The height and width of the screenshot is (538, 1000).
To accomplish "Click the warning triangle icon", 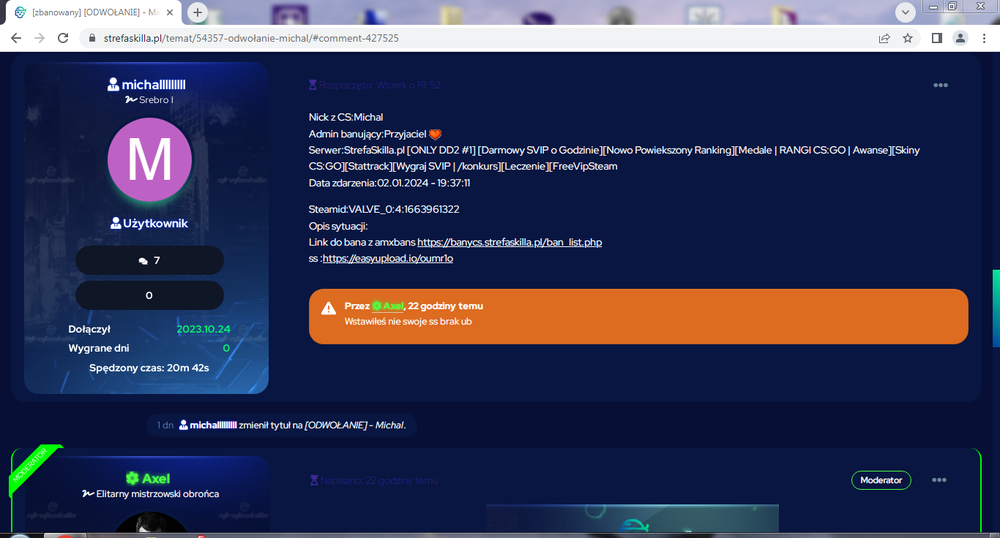I will [x=328, y=309].
